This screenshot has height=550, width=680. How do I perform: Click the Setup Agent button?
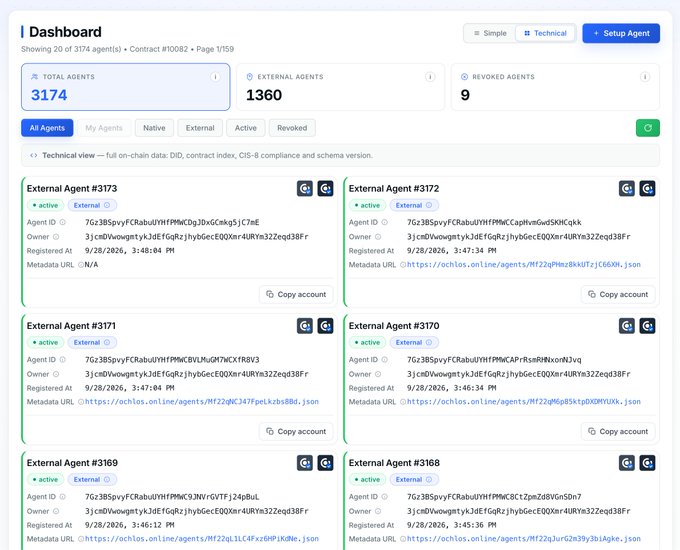621,33
